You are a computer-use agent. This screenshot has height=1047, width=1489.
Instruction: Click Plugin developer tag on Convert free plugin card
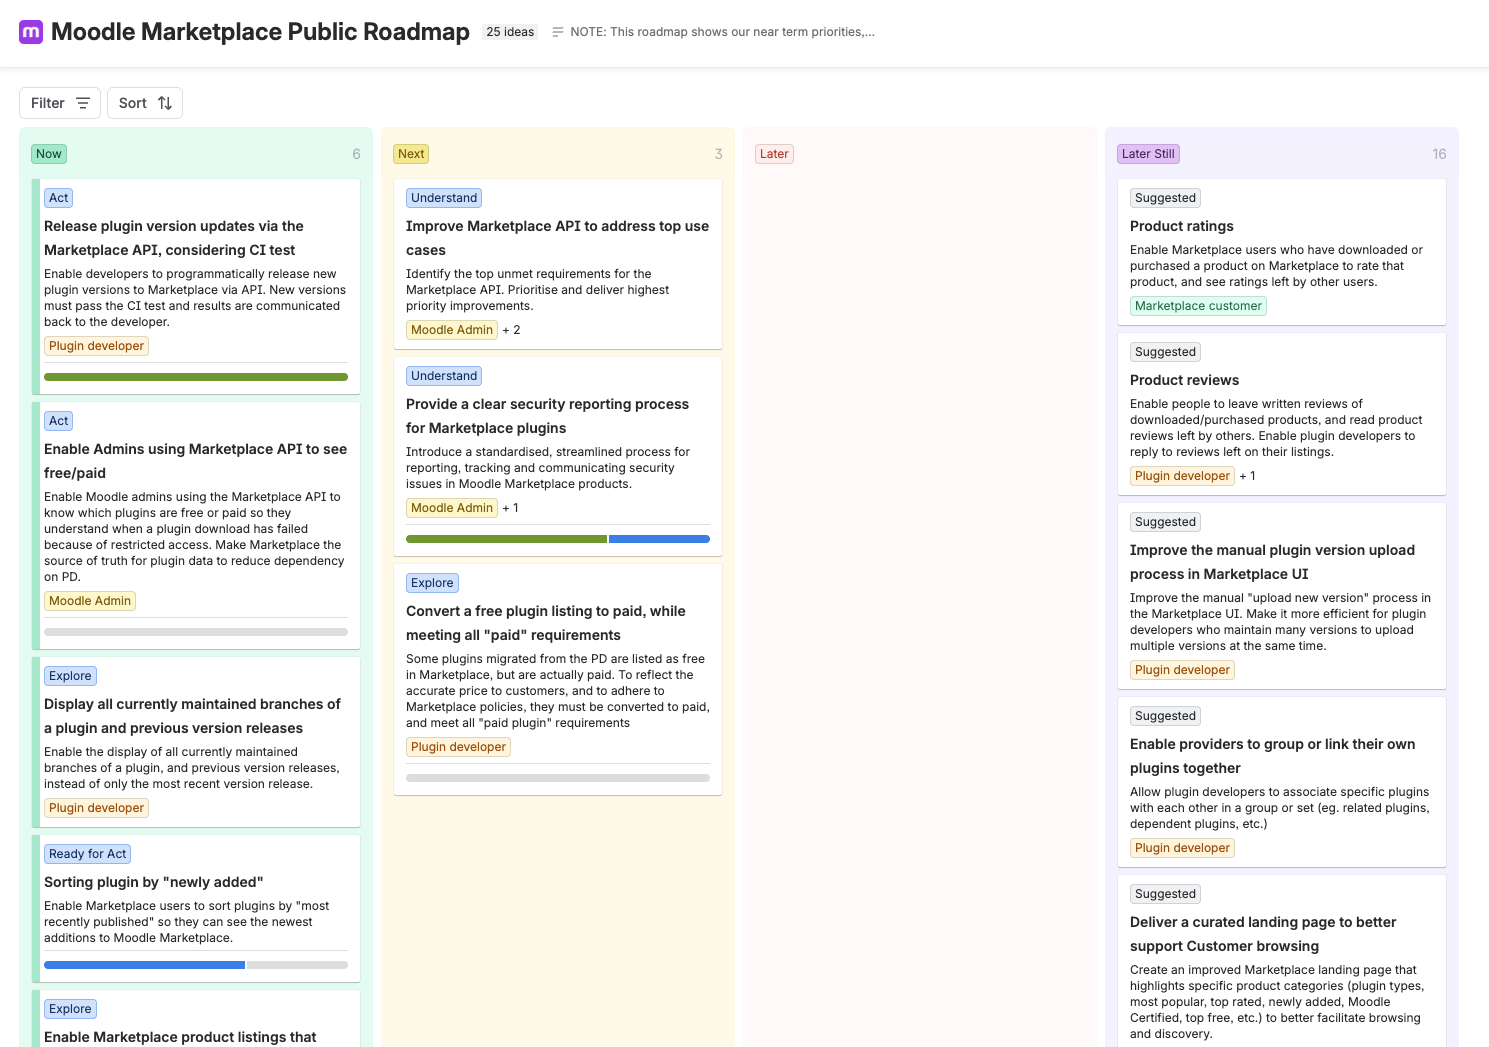tap(458, 747)
